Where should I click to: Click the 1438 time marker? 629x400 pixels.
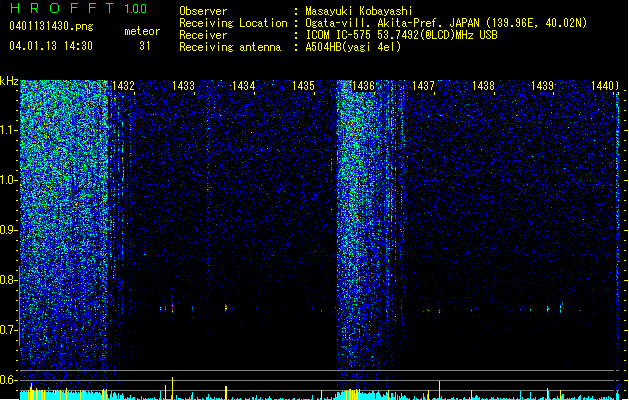click(483, 86)
